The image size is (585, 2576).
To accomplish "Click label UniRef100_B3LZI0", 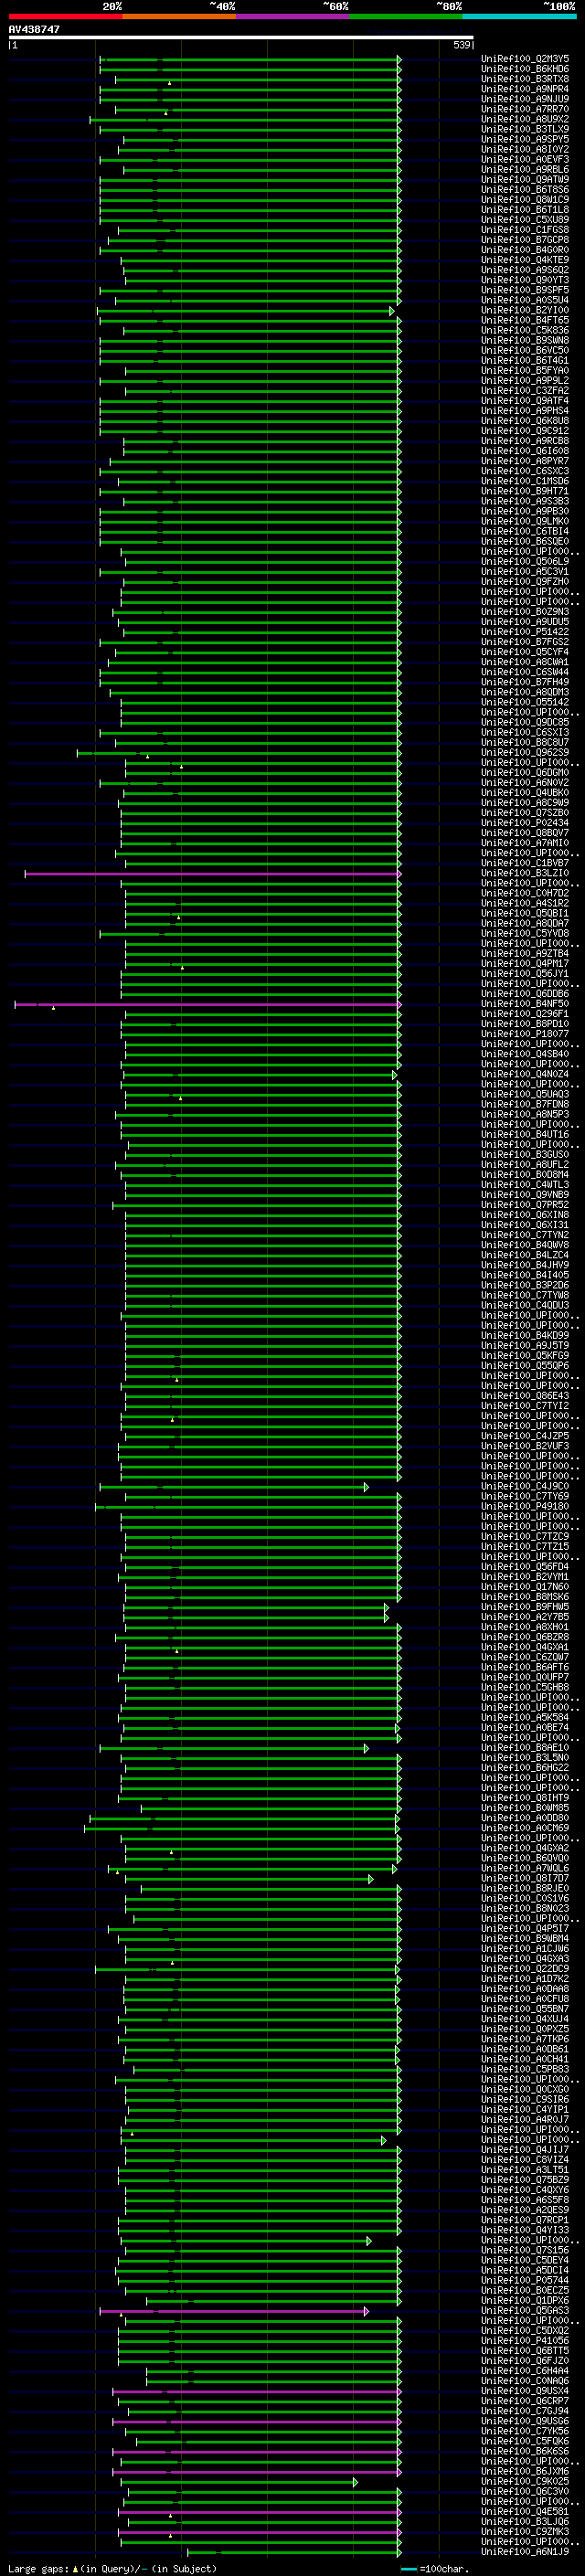I will [525, 873].
